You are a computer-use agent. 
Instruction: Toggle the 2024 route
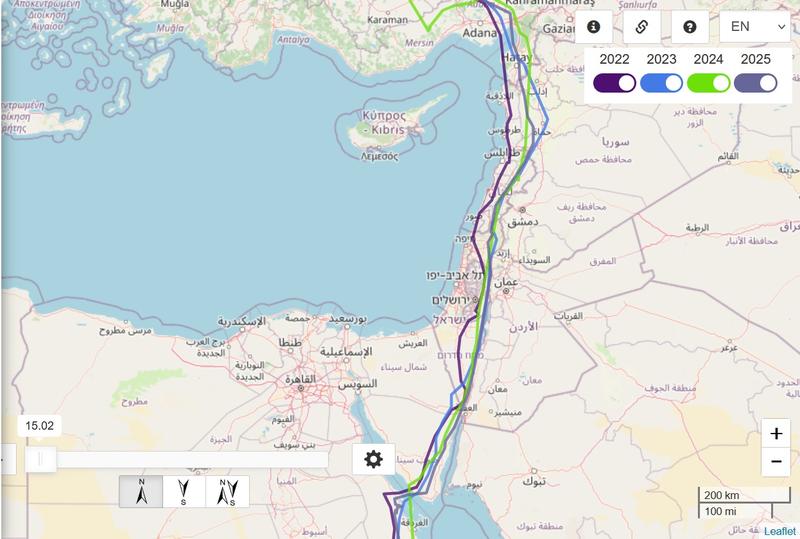coord(708,83)
